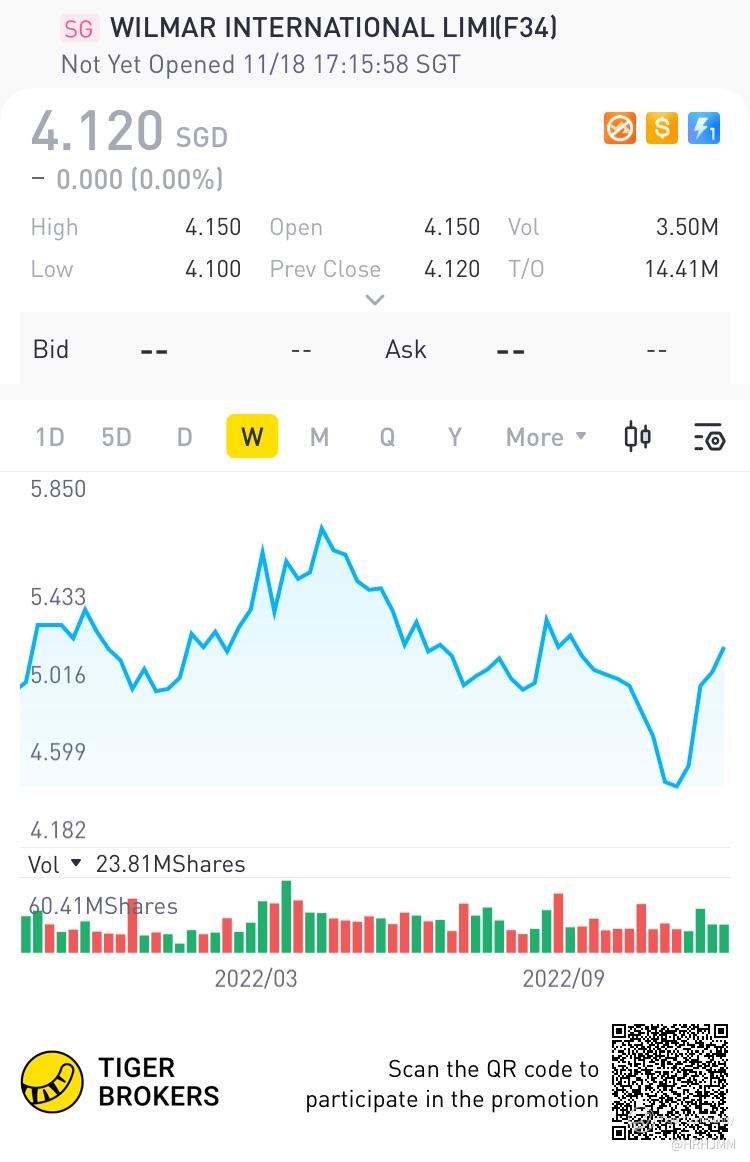This screenshot has width=750, height=1162.
Task: Tap the orange no-shorting badge icon
Action: 620,128
